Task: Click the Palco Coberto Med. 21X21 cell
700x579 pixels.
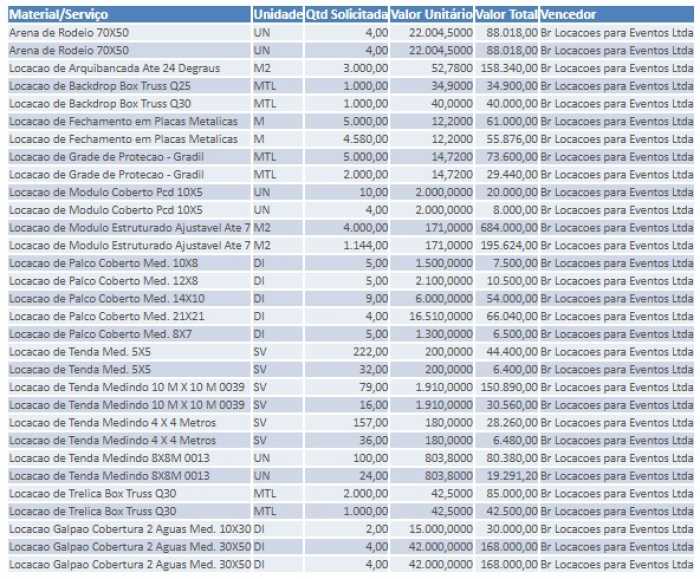Action: click(x=107, y=316)
